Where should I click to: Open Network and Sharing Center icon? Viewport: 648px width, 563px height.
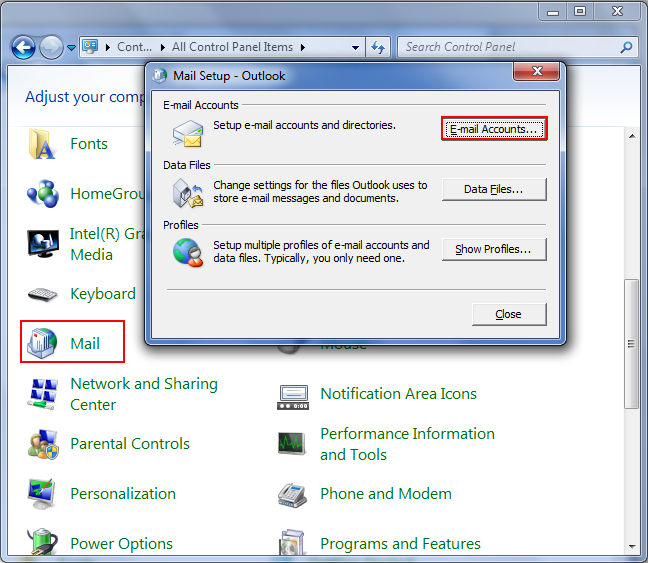click(x=42, y=394)
